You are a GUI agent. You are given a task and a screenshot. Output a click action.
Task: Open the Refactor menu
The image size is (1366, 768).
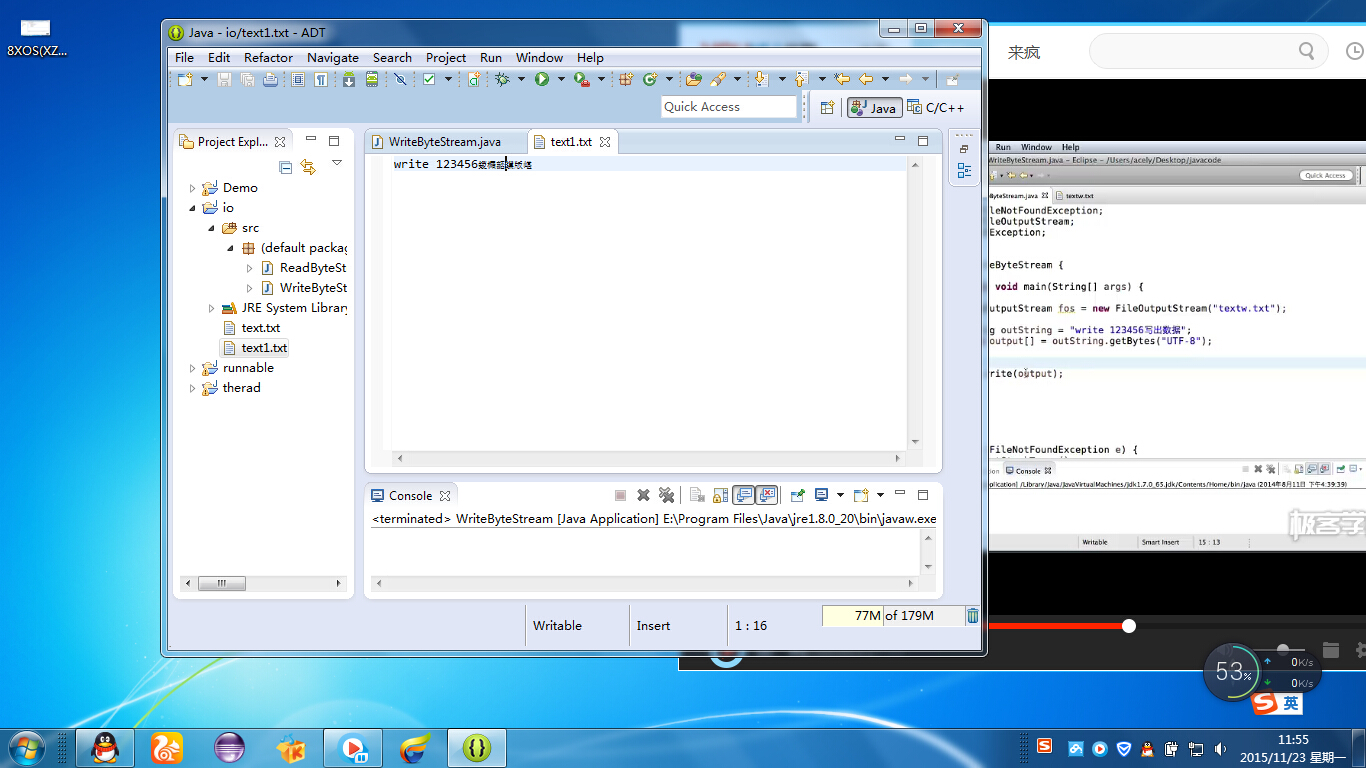[269, 57]
